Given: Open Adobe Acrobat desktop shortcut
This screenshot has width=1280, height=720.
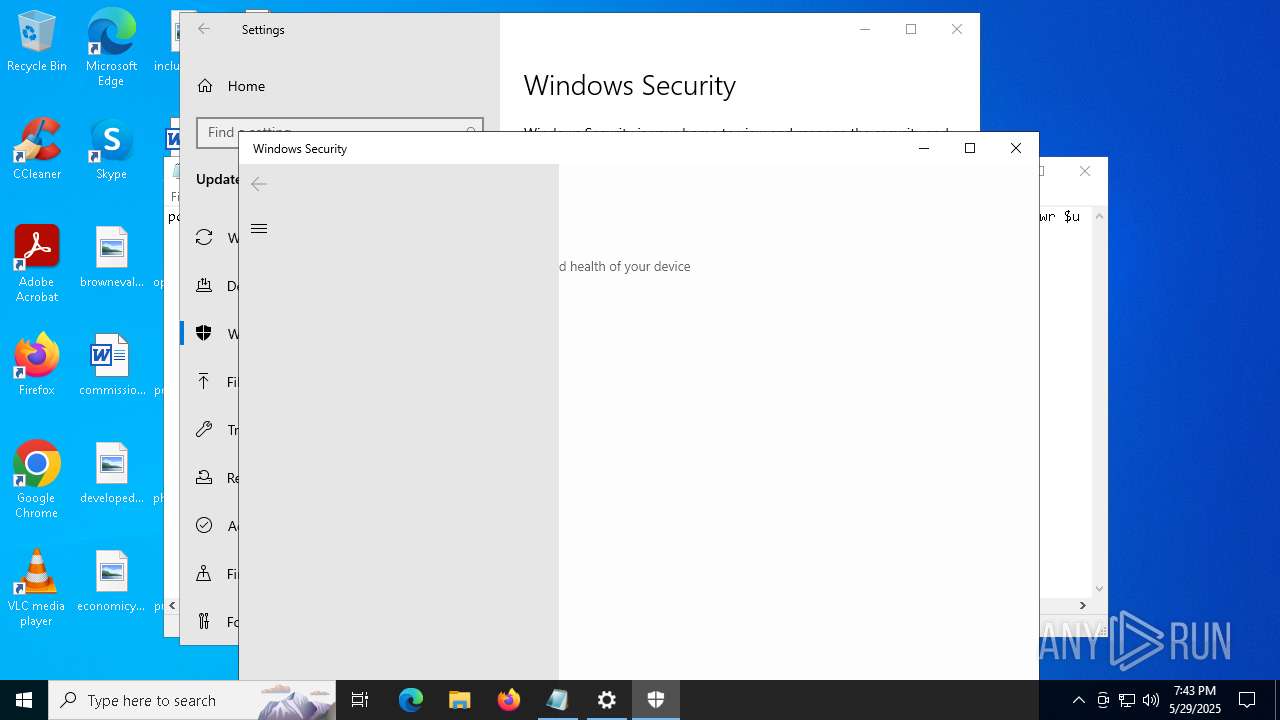Looking at the screenshot, I should click(x=37, y=263).
